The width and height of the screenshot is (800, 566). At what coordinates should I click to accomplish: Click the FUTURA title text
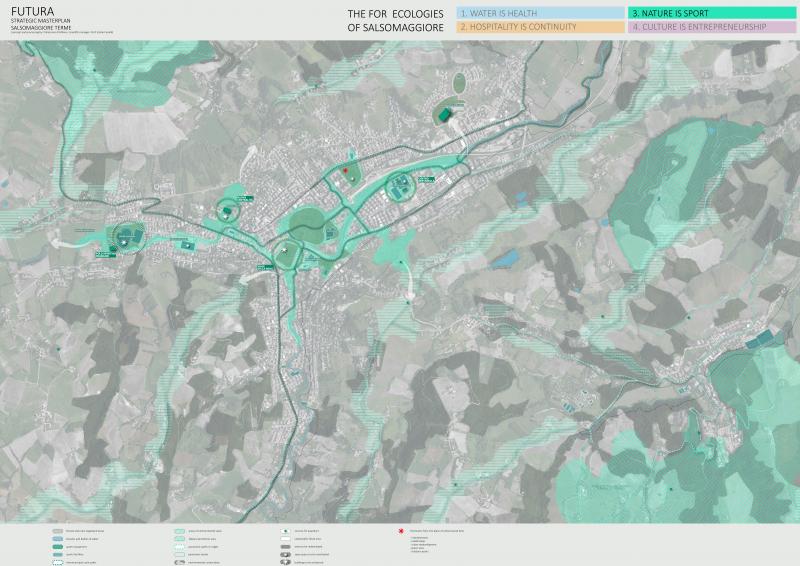26,9
